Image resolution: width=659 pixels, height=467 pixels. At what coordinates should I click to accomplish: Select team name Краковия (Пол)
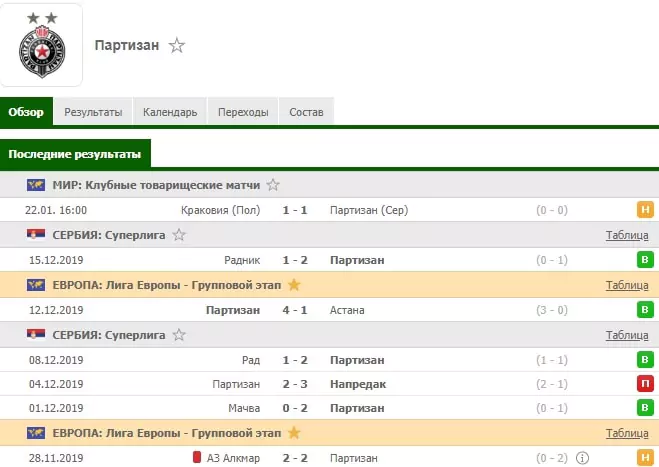[221, 210]
